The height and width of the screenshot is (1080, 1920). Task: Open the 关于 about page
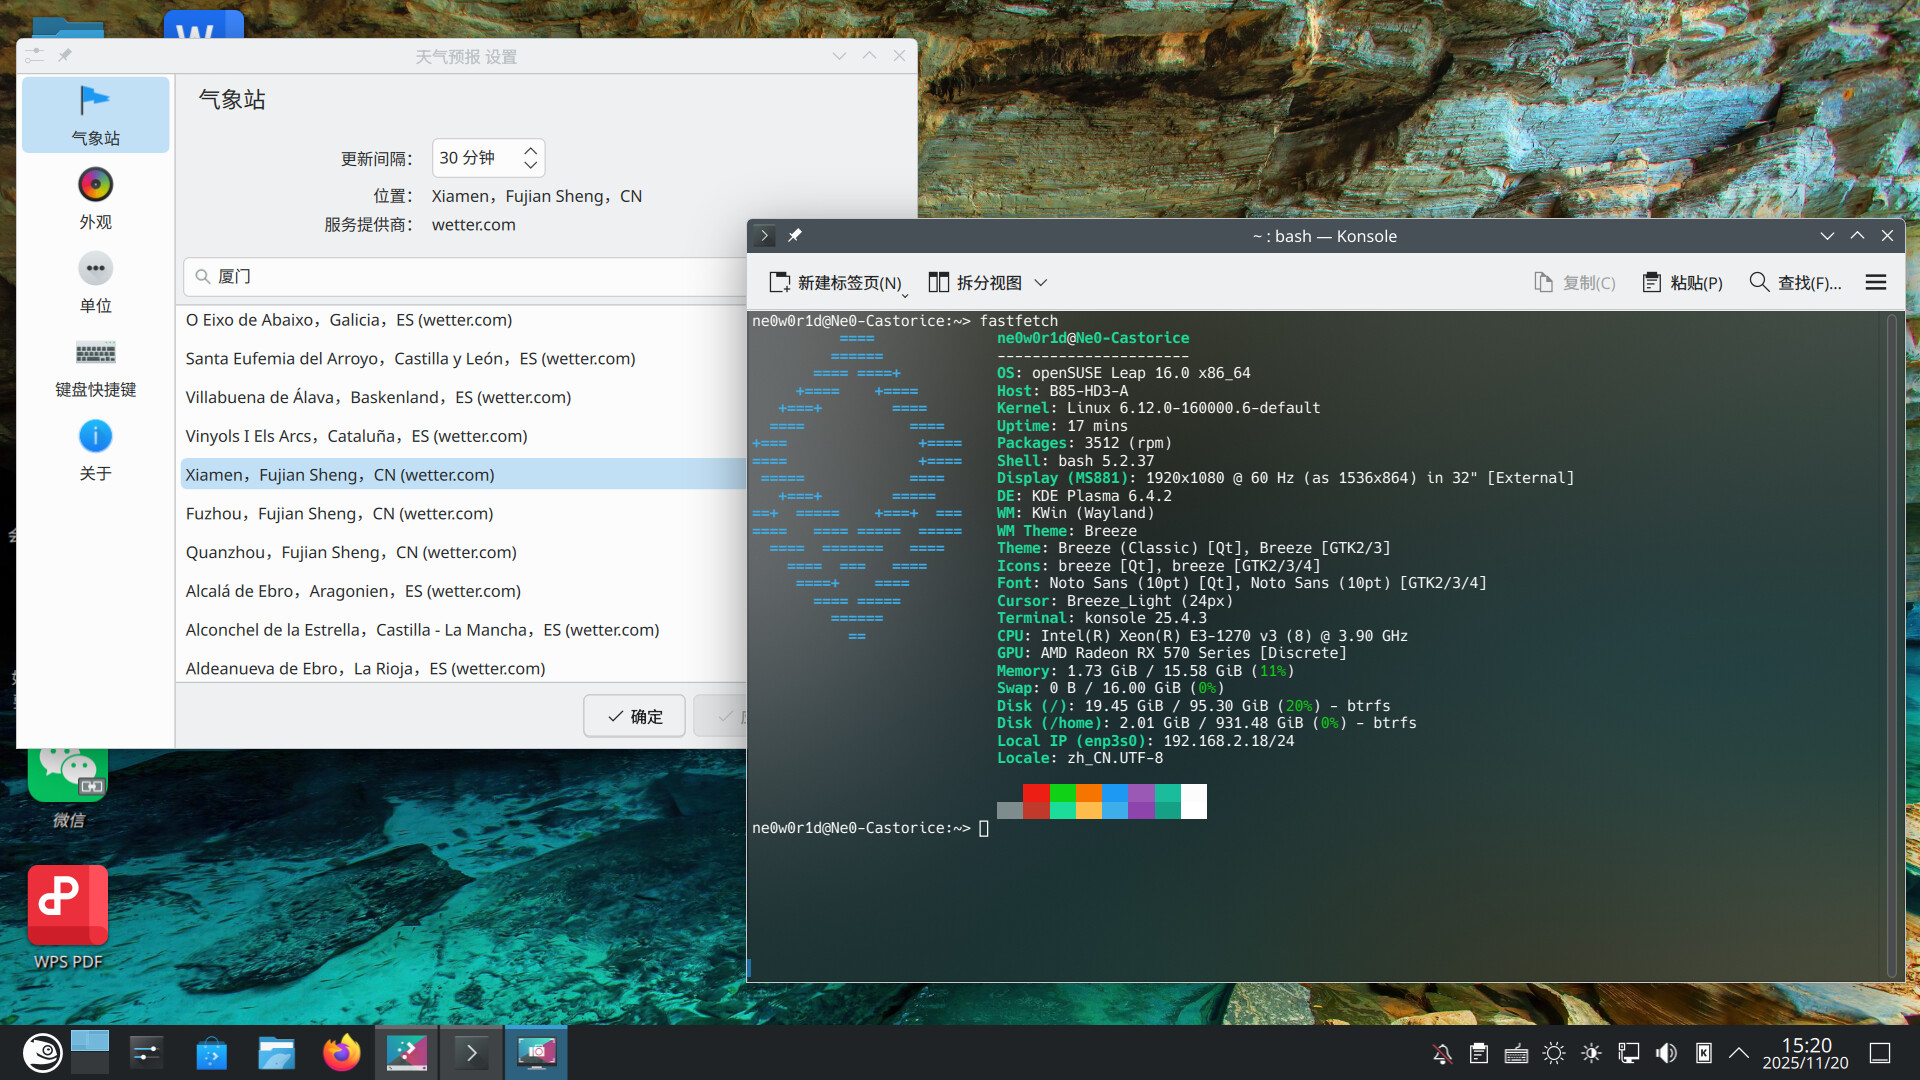pos(95,451)
